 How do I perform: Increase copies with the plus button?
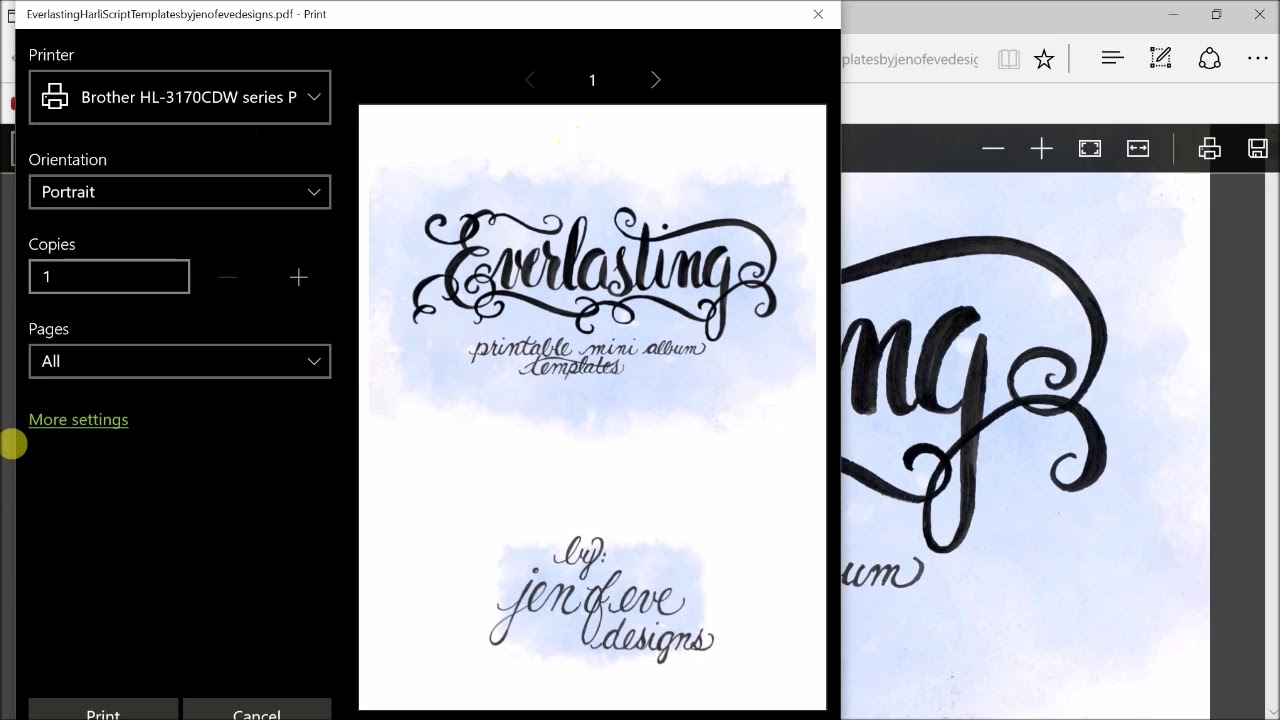pyautogui.click(x=298, y=277)
